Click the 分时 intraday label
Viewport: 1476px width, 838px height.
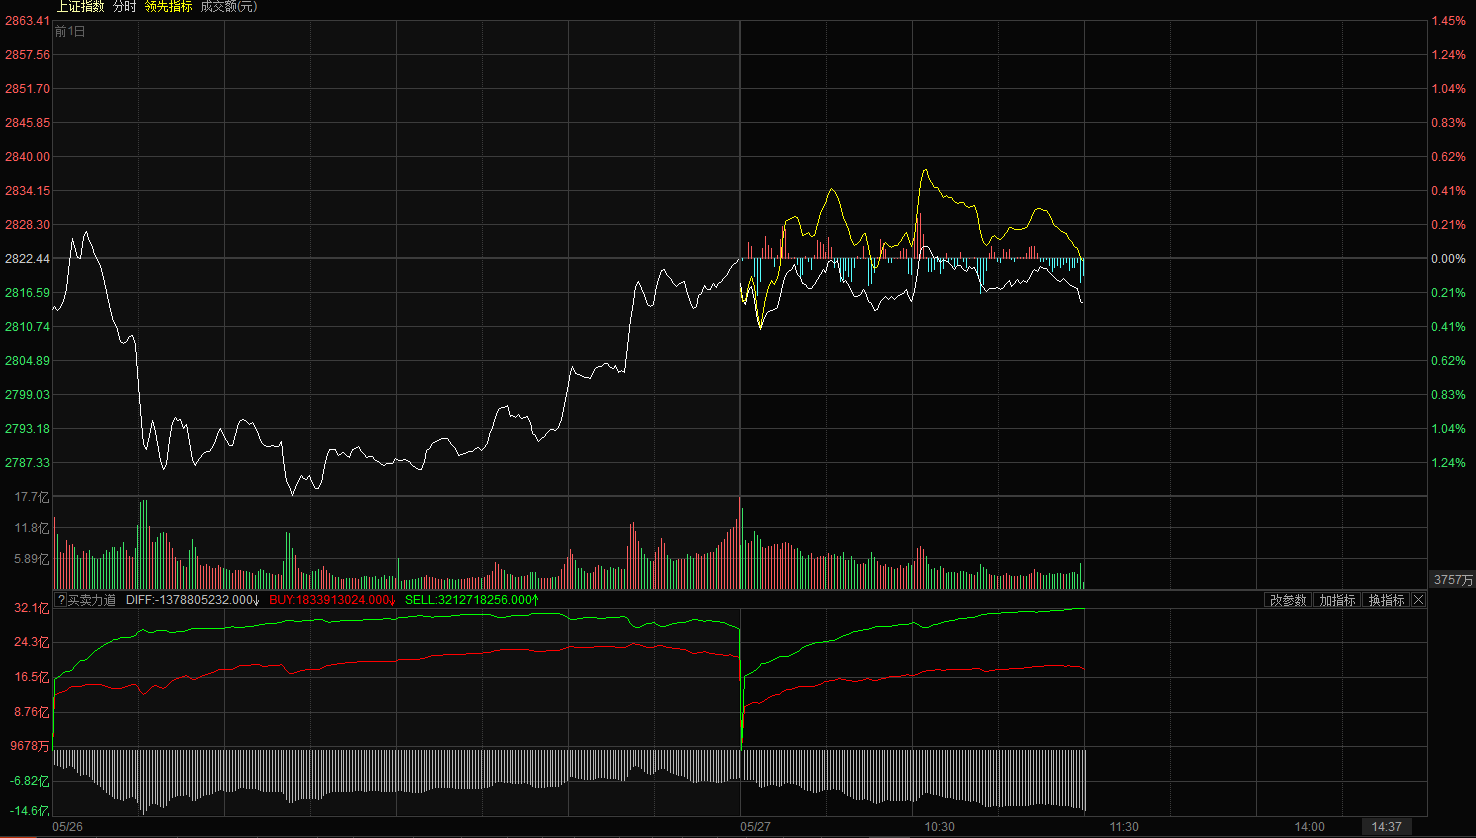click(x=124, y=7)
